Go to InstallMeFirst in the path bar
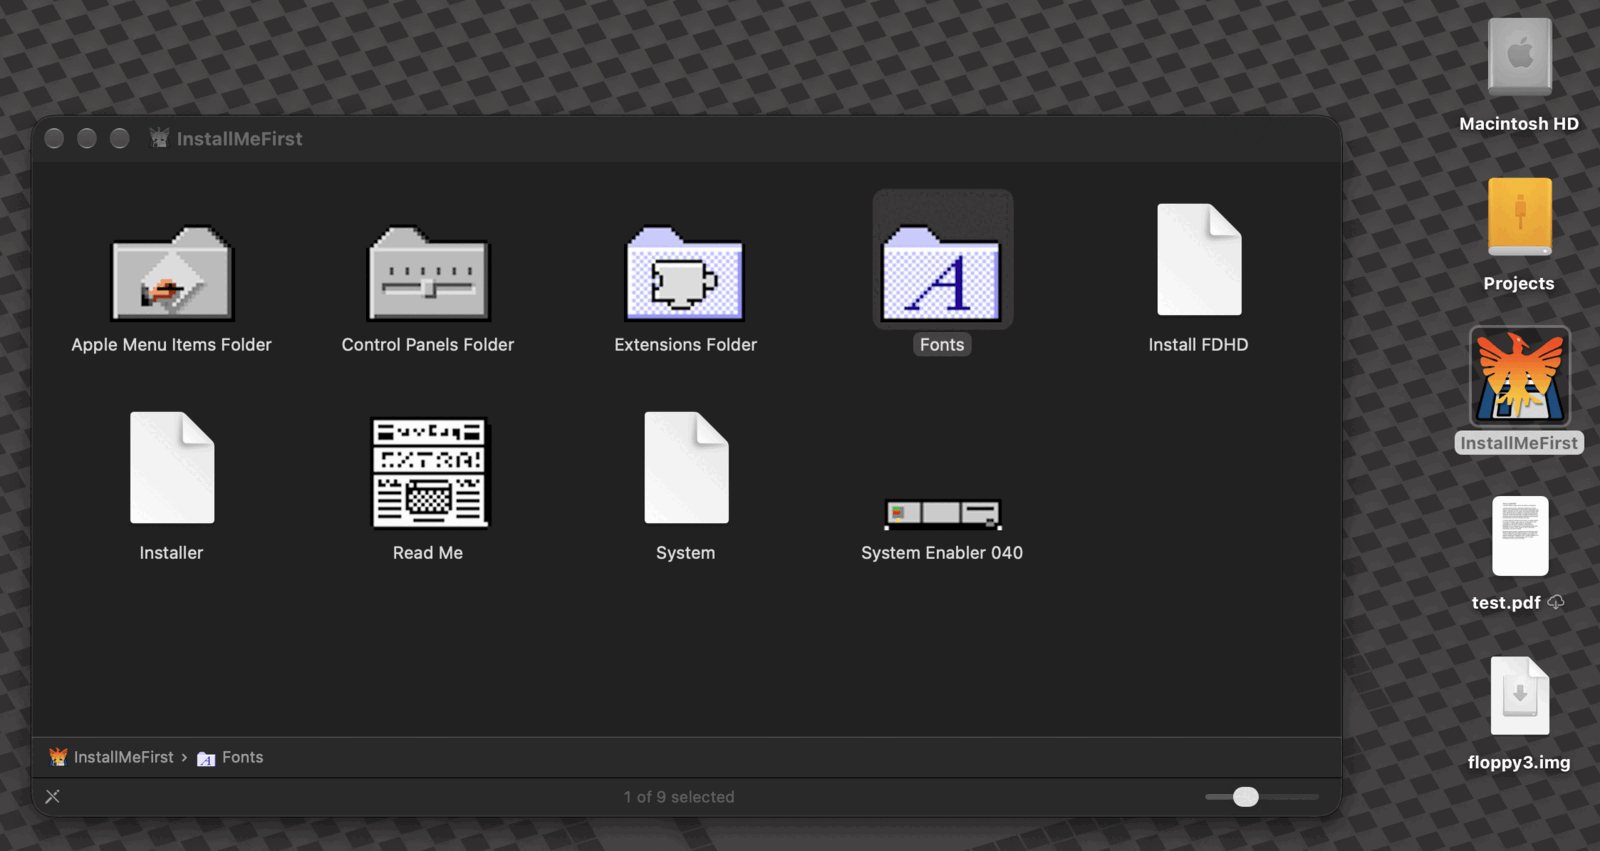1600x851 pixels. point(112,757)
